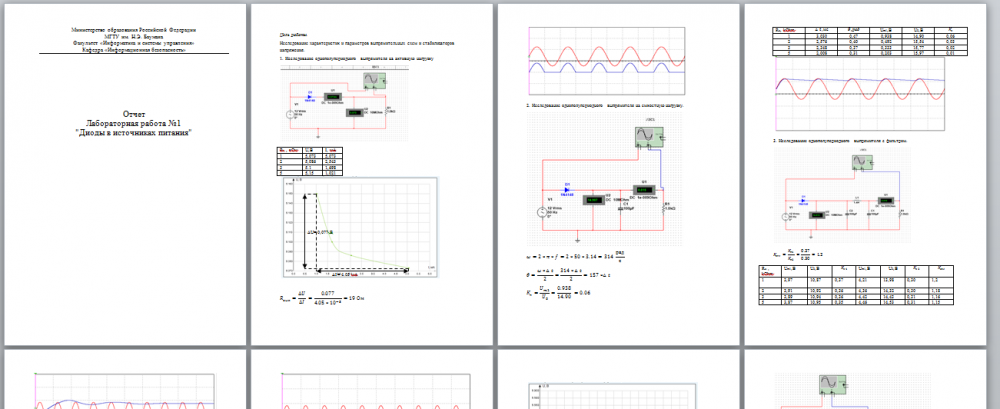
Task: Select the green curve graph on page two
Action: click(360, 228)
